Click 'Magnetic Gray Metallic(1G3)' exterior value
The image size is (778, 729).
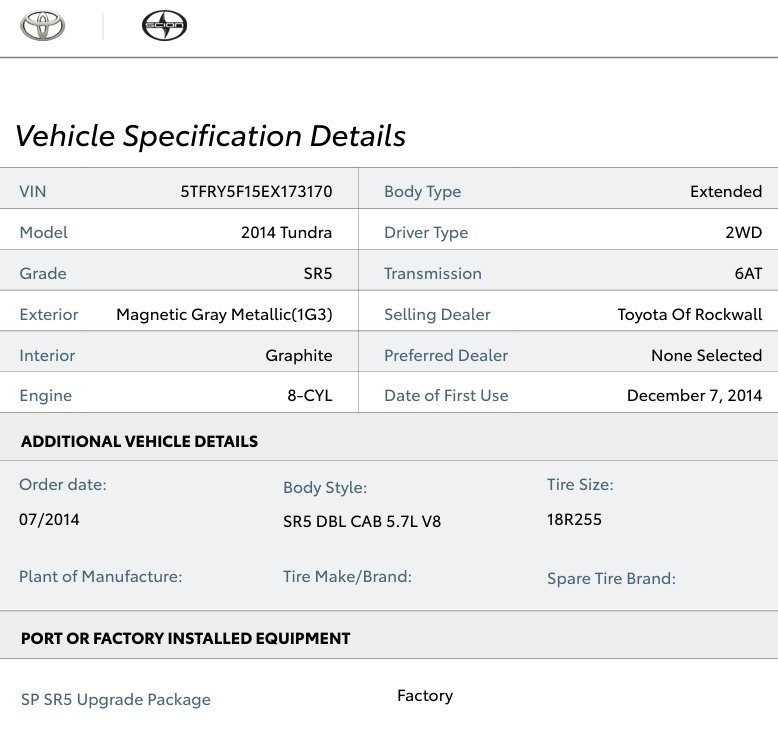tap(224, 315)
